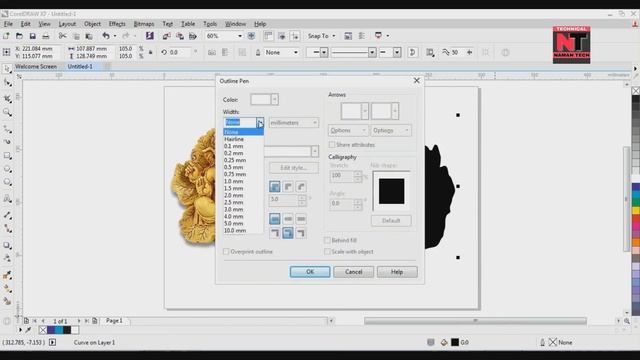This screenshot has width=640, height=360.
Task: Open the Effects menu
Action: tap(117, 24)
